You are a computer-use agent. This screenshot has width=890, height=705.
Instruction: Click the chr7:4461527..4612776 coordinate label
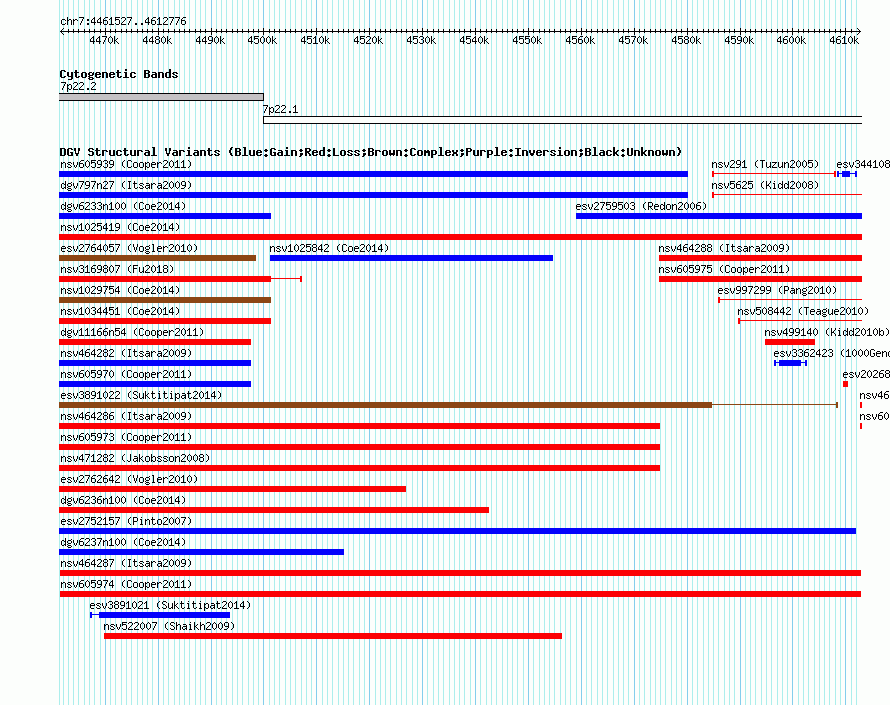(x=123, y=21)
